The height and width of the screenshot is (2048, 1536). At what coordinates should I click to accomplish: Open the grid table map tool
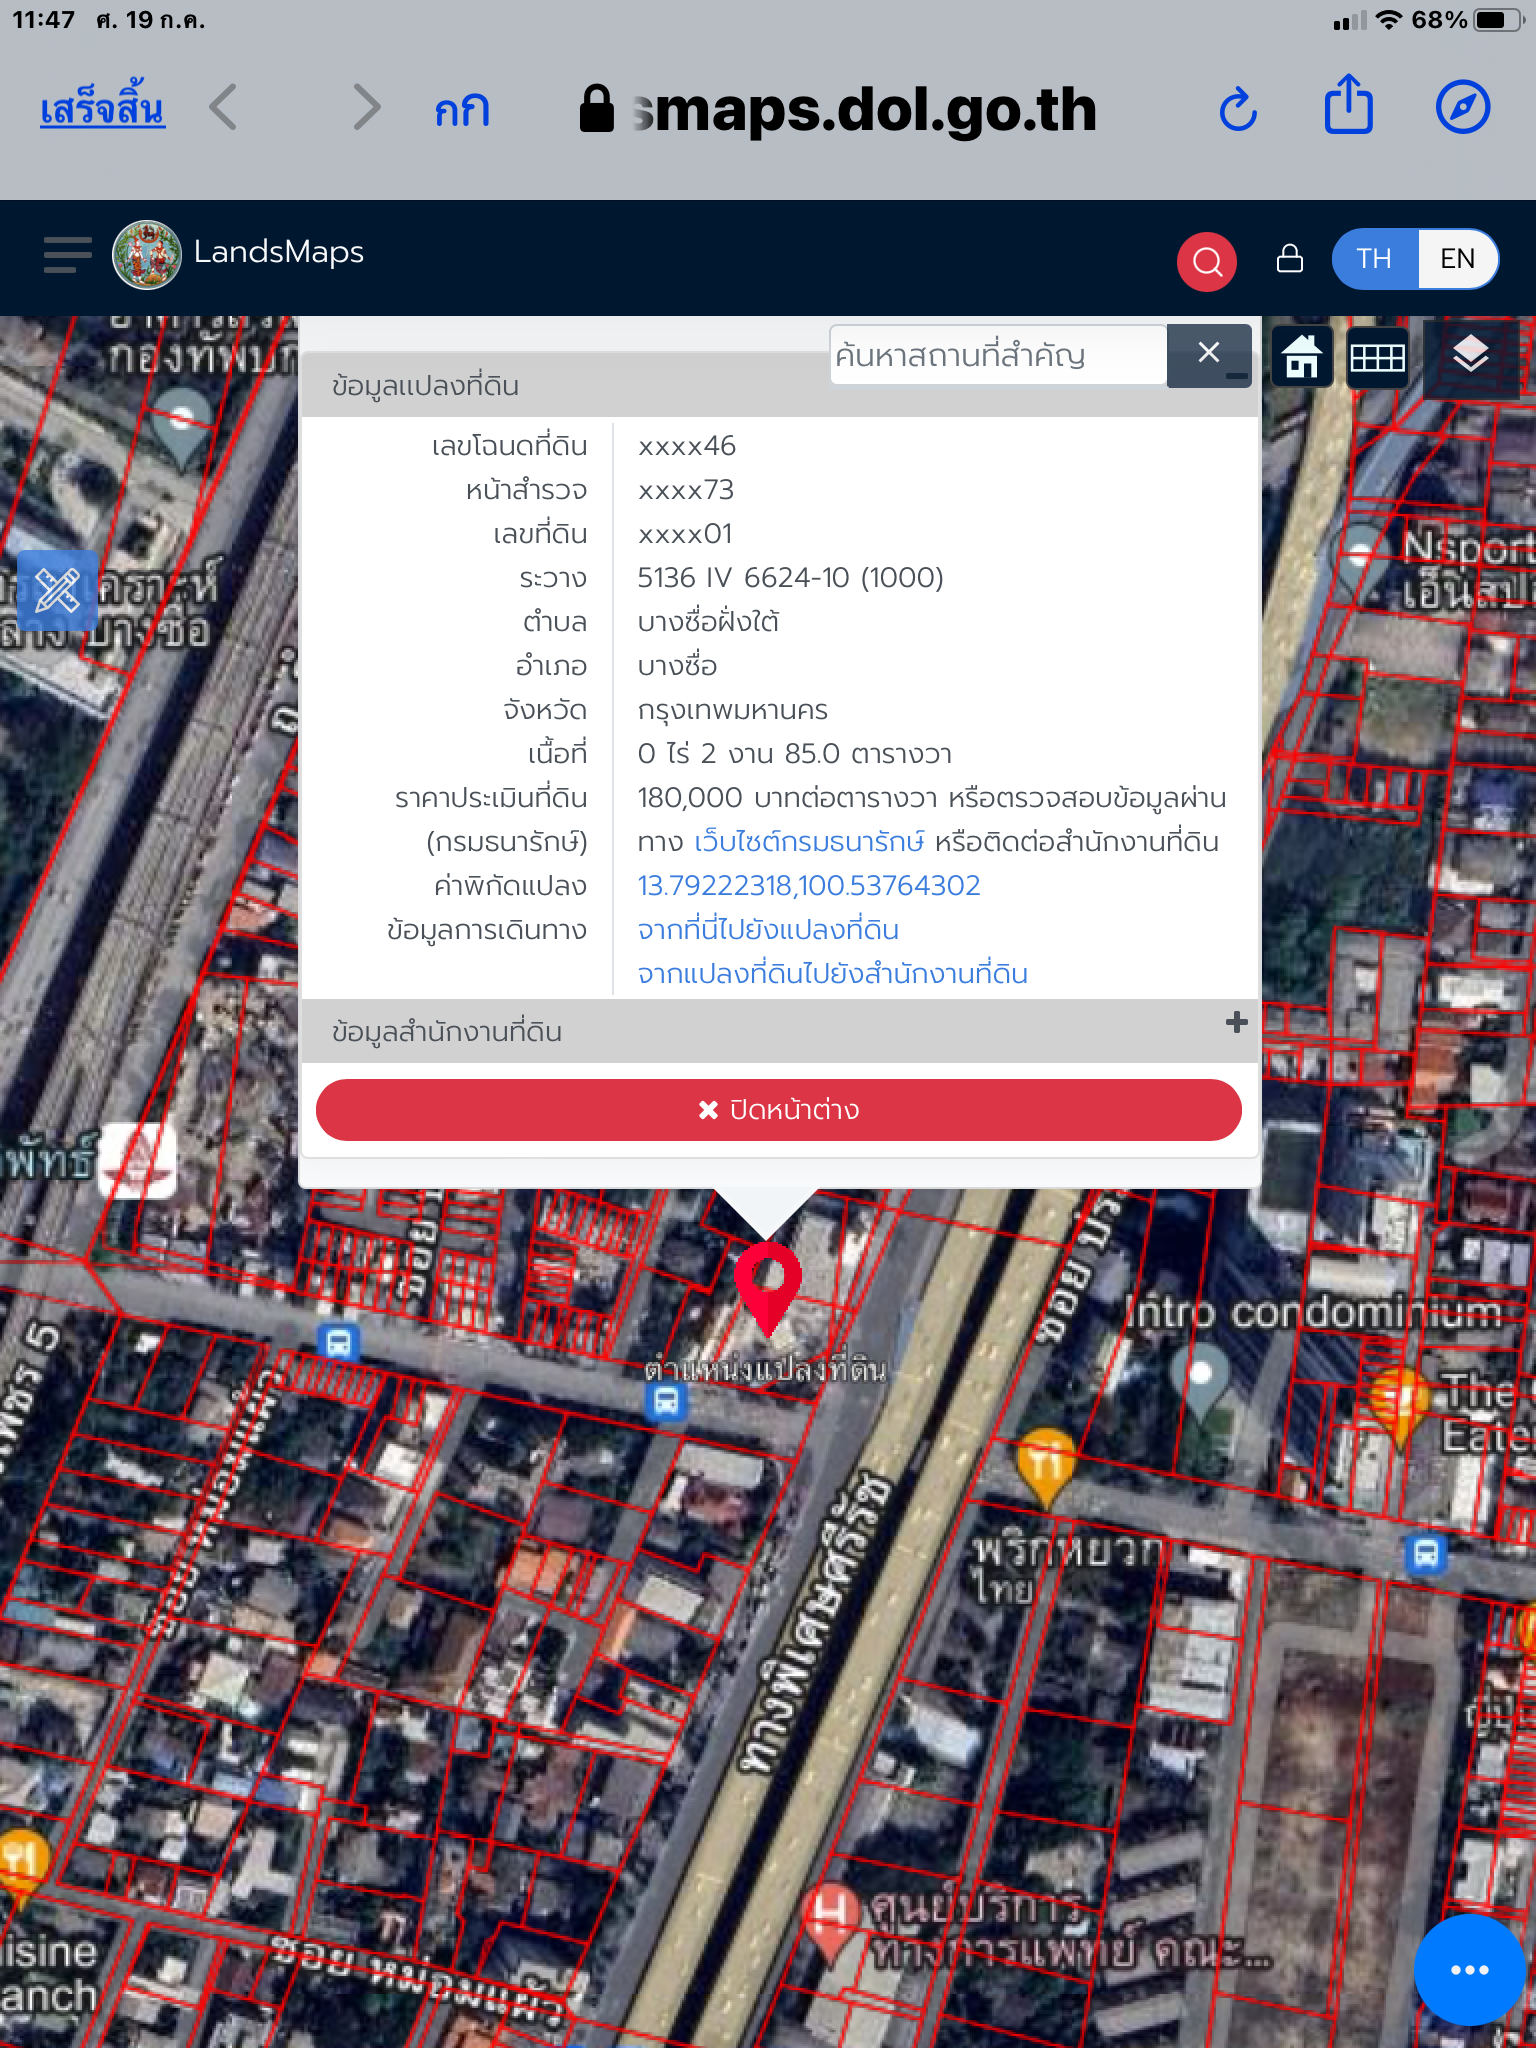tap(1377, 357)
